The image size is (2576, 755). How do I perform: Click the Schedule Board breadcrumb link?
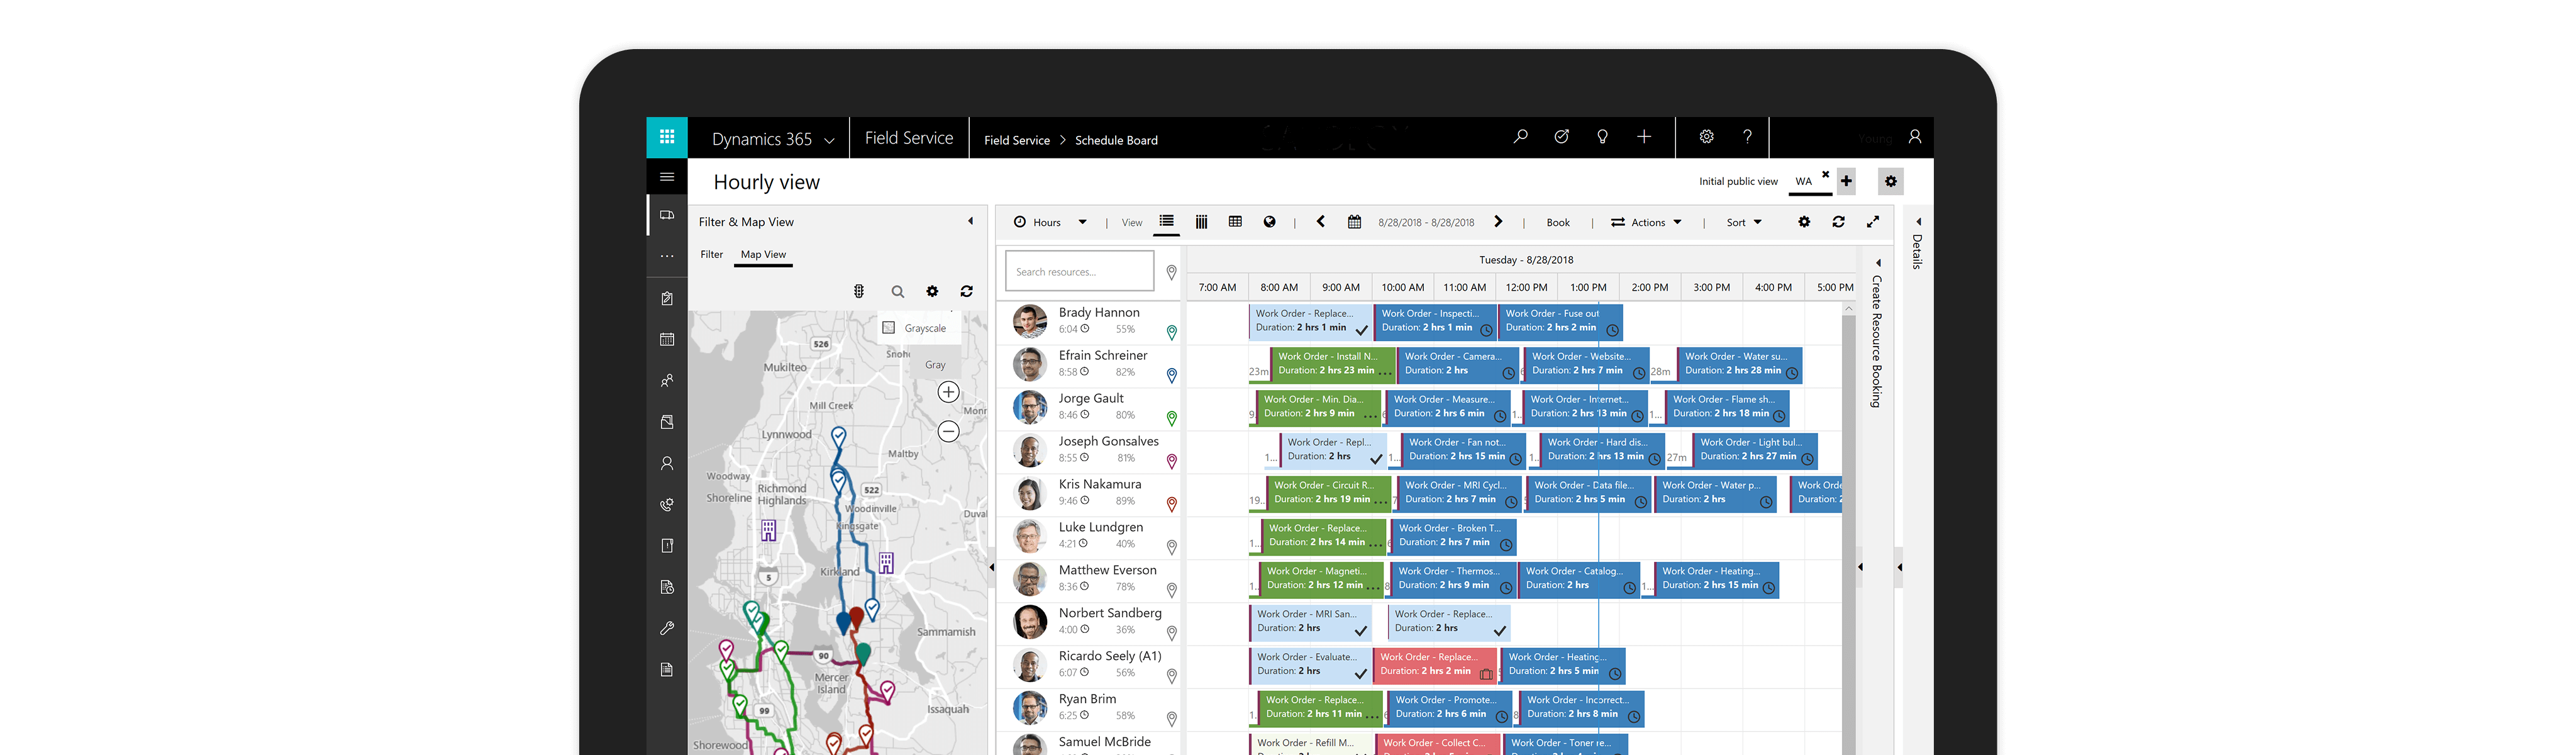(1116, 140)
